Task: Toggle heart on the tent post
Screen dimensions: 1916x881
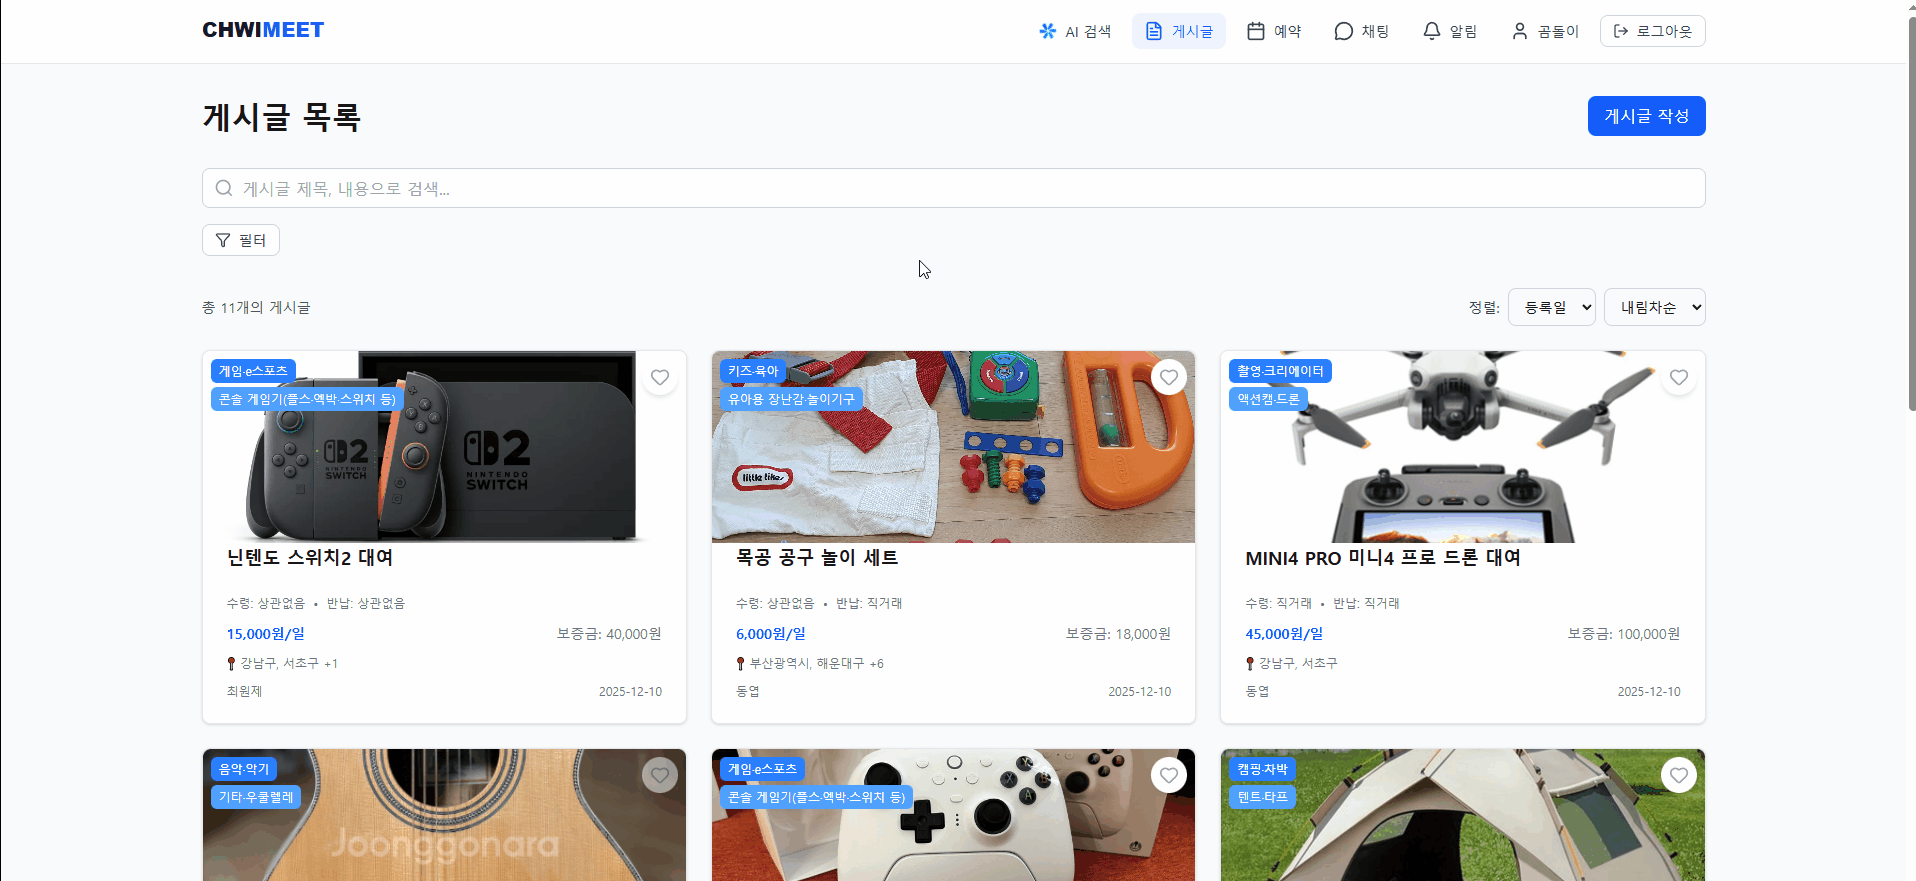Action: click(x=1679, y=775)
